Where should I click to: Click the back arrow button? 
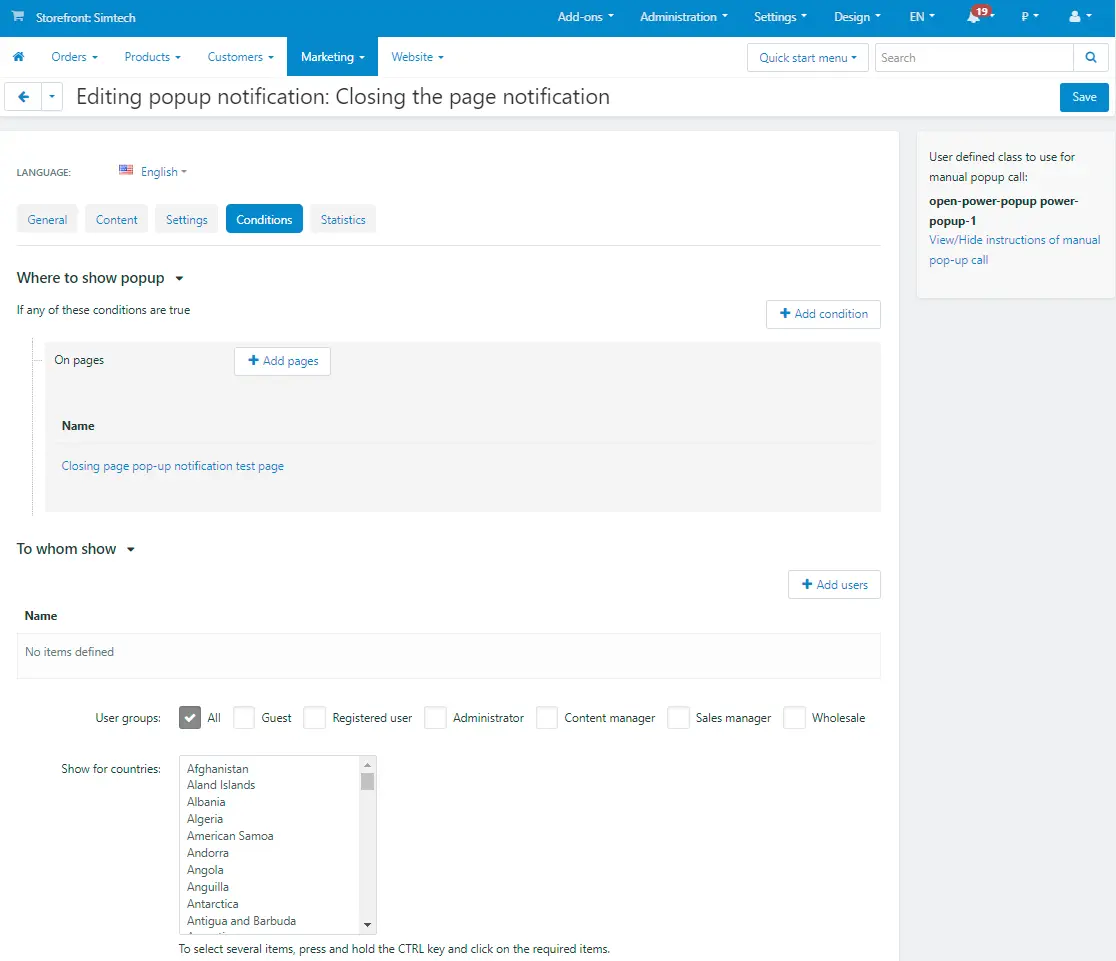click(23, 97)
